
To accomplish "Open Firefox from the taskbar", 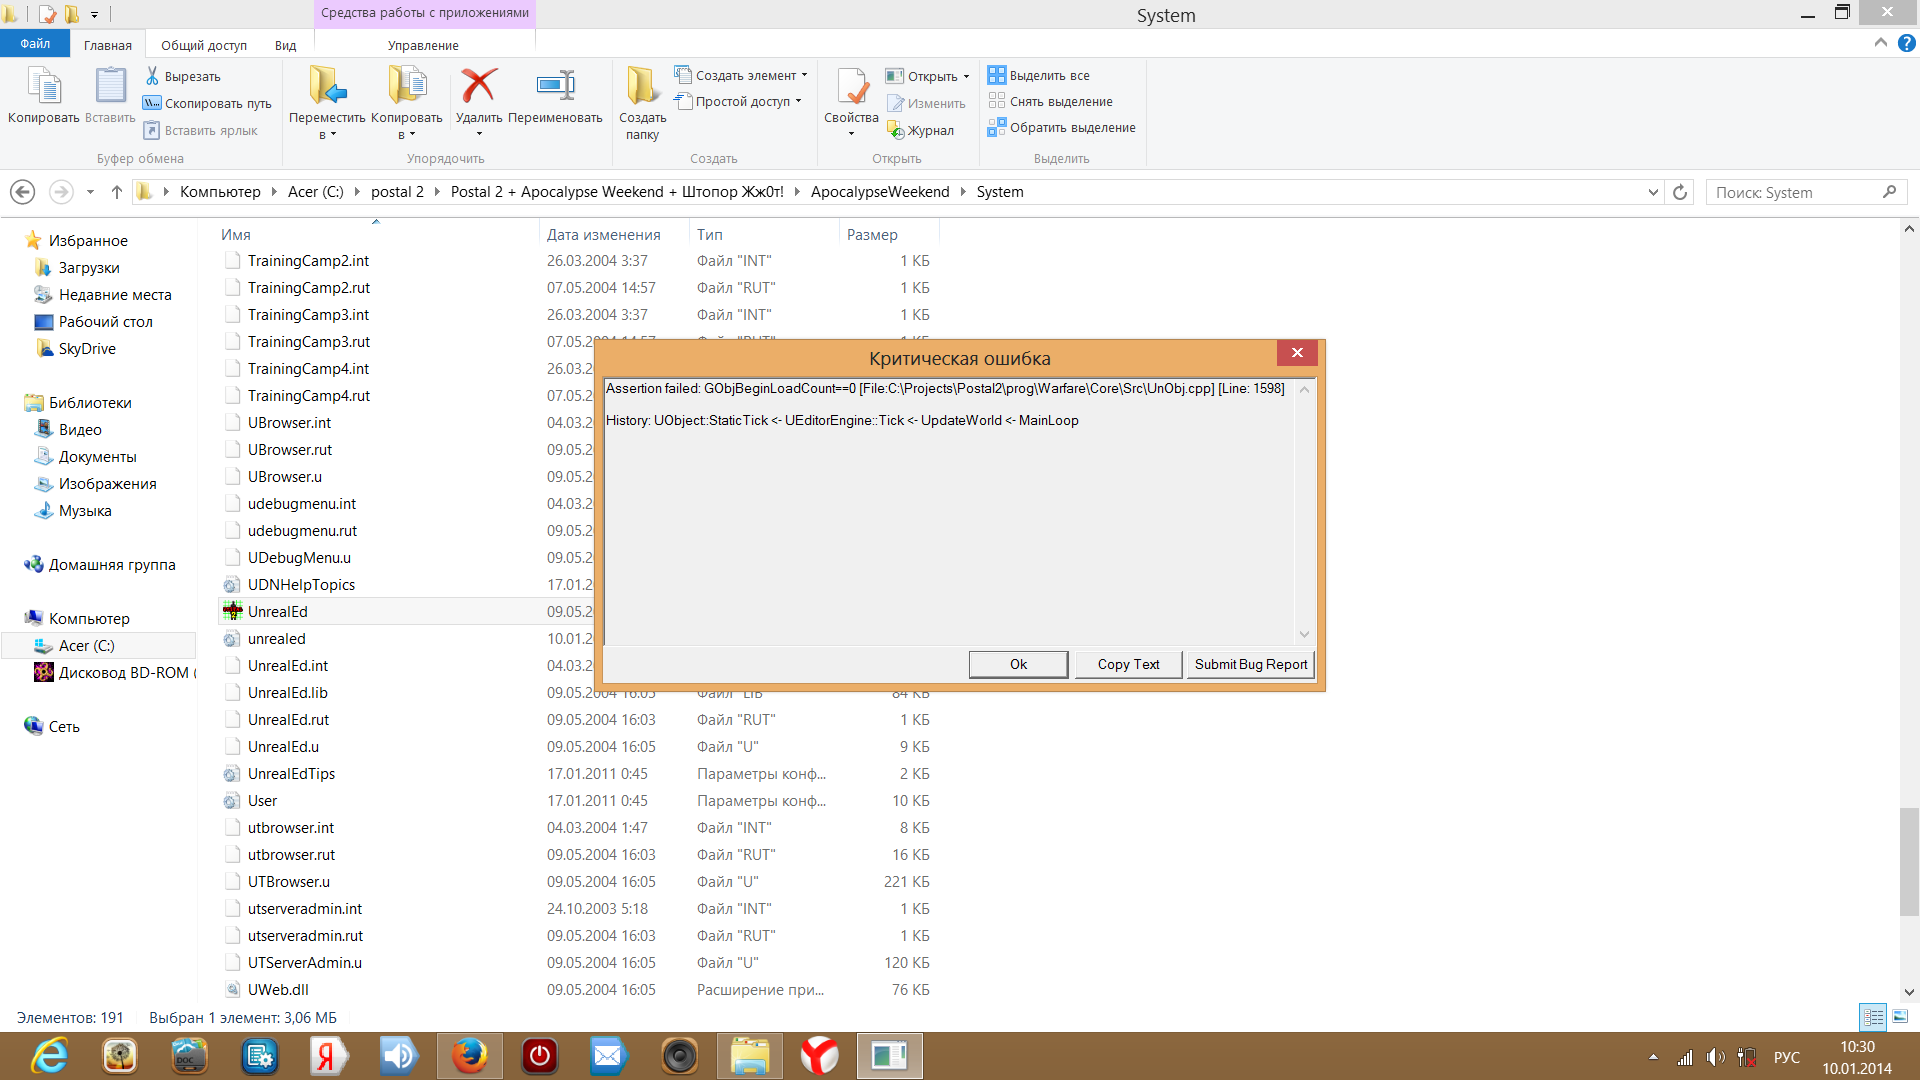I will (x=469, y=1056).
